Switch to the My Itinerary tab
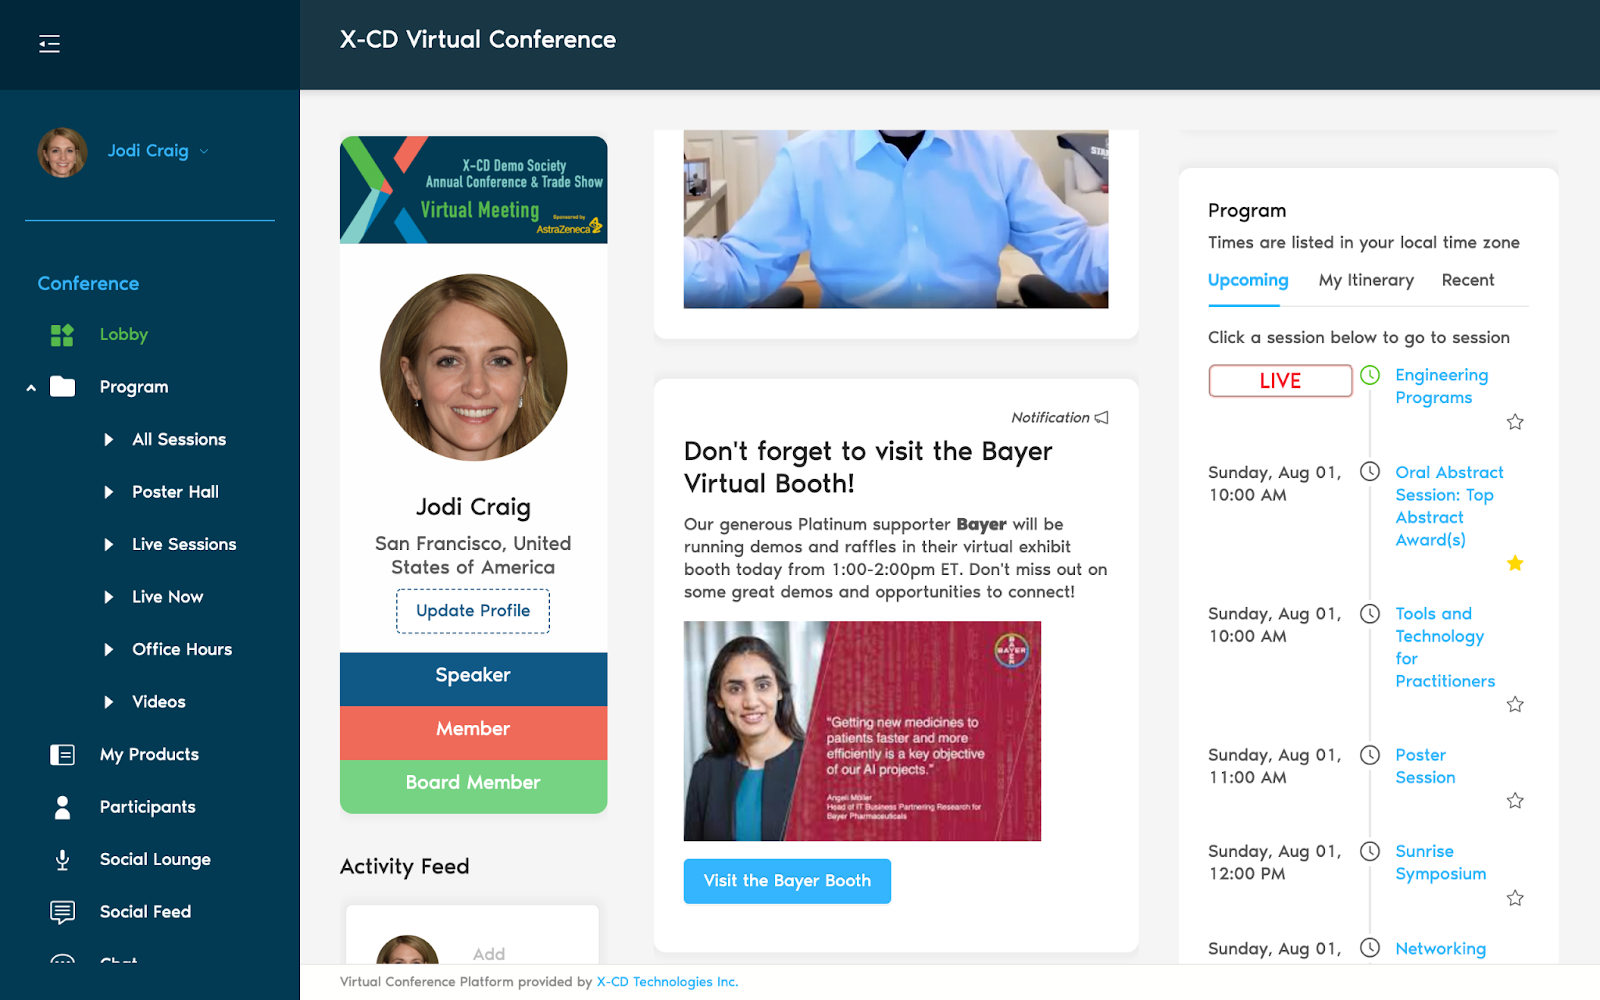Viewport: 1600px width, 1000px height. pos(1366,281)
